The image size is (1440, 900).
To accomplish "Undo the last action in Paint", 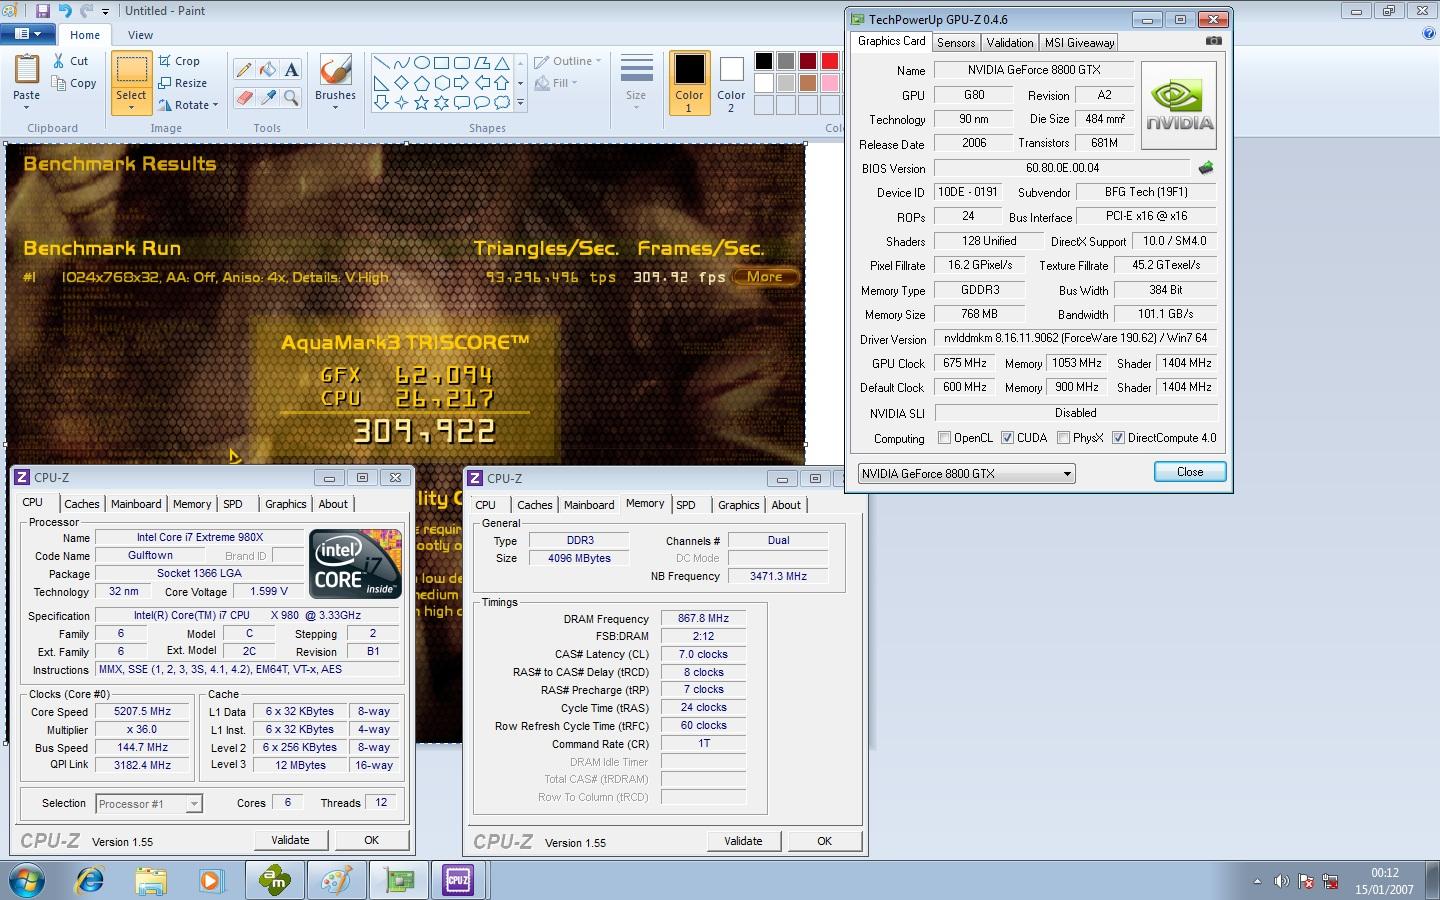I will (x=65, y=10).
